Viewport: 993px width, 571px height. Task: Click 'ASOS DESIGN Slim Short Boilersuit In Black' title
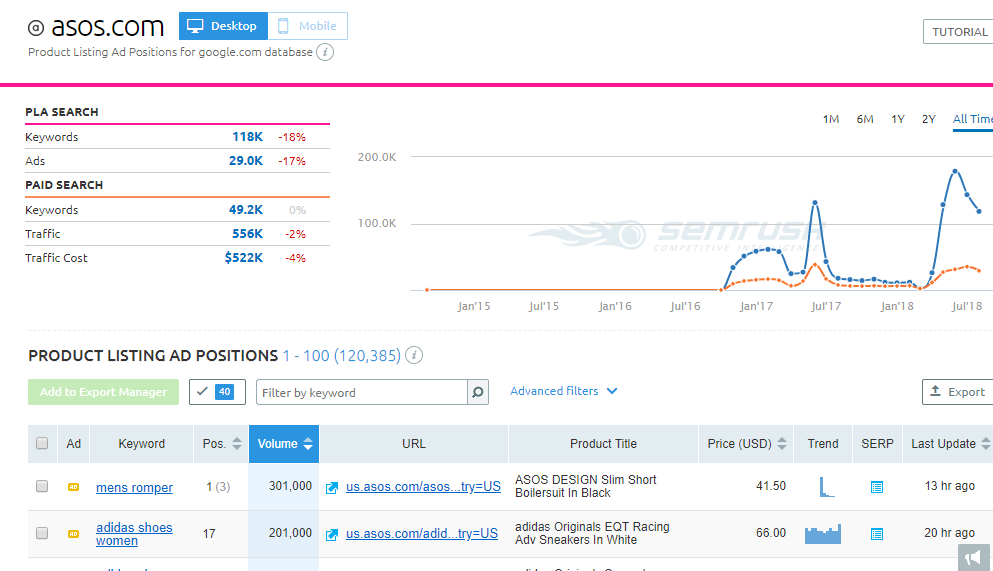585,486
